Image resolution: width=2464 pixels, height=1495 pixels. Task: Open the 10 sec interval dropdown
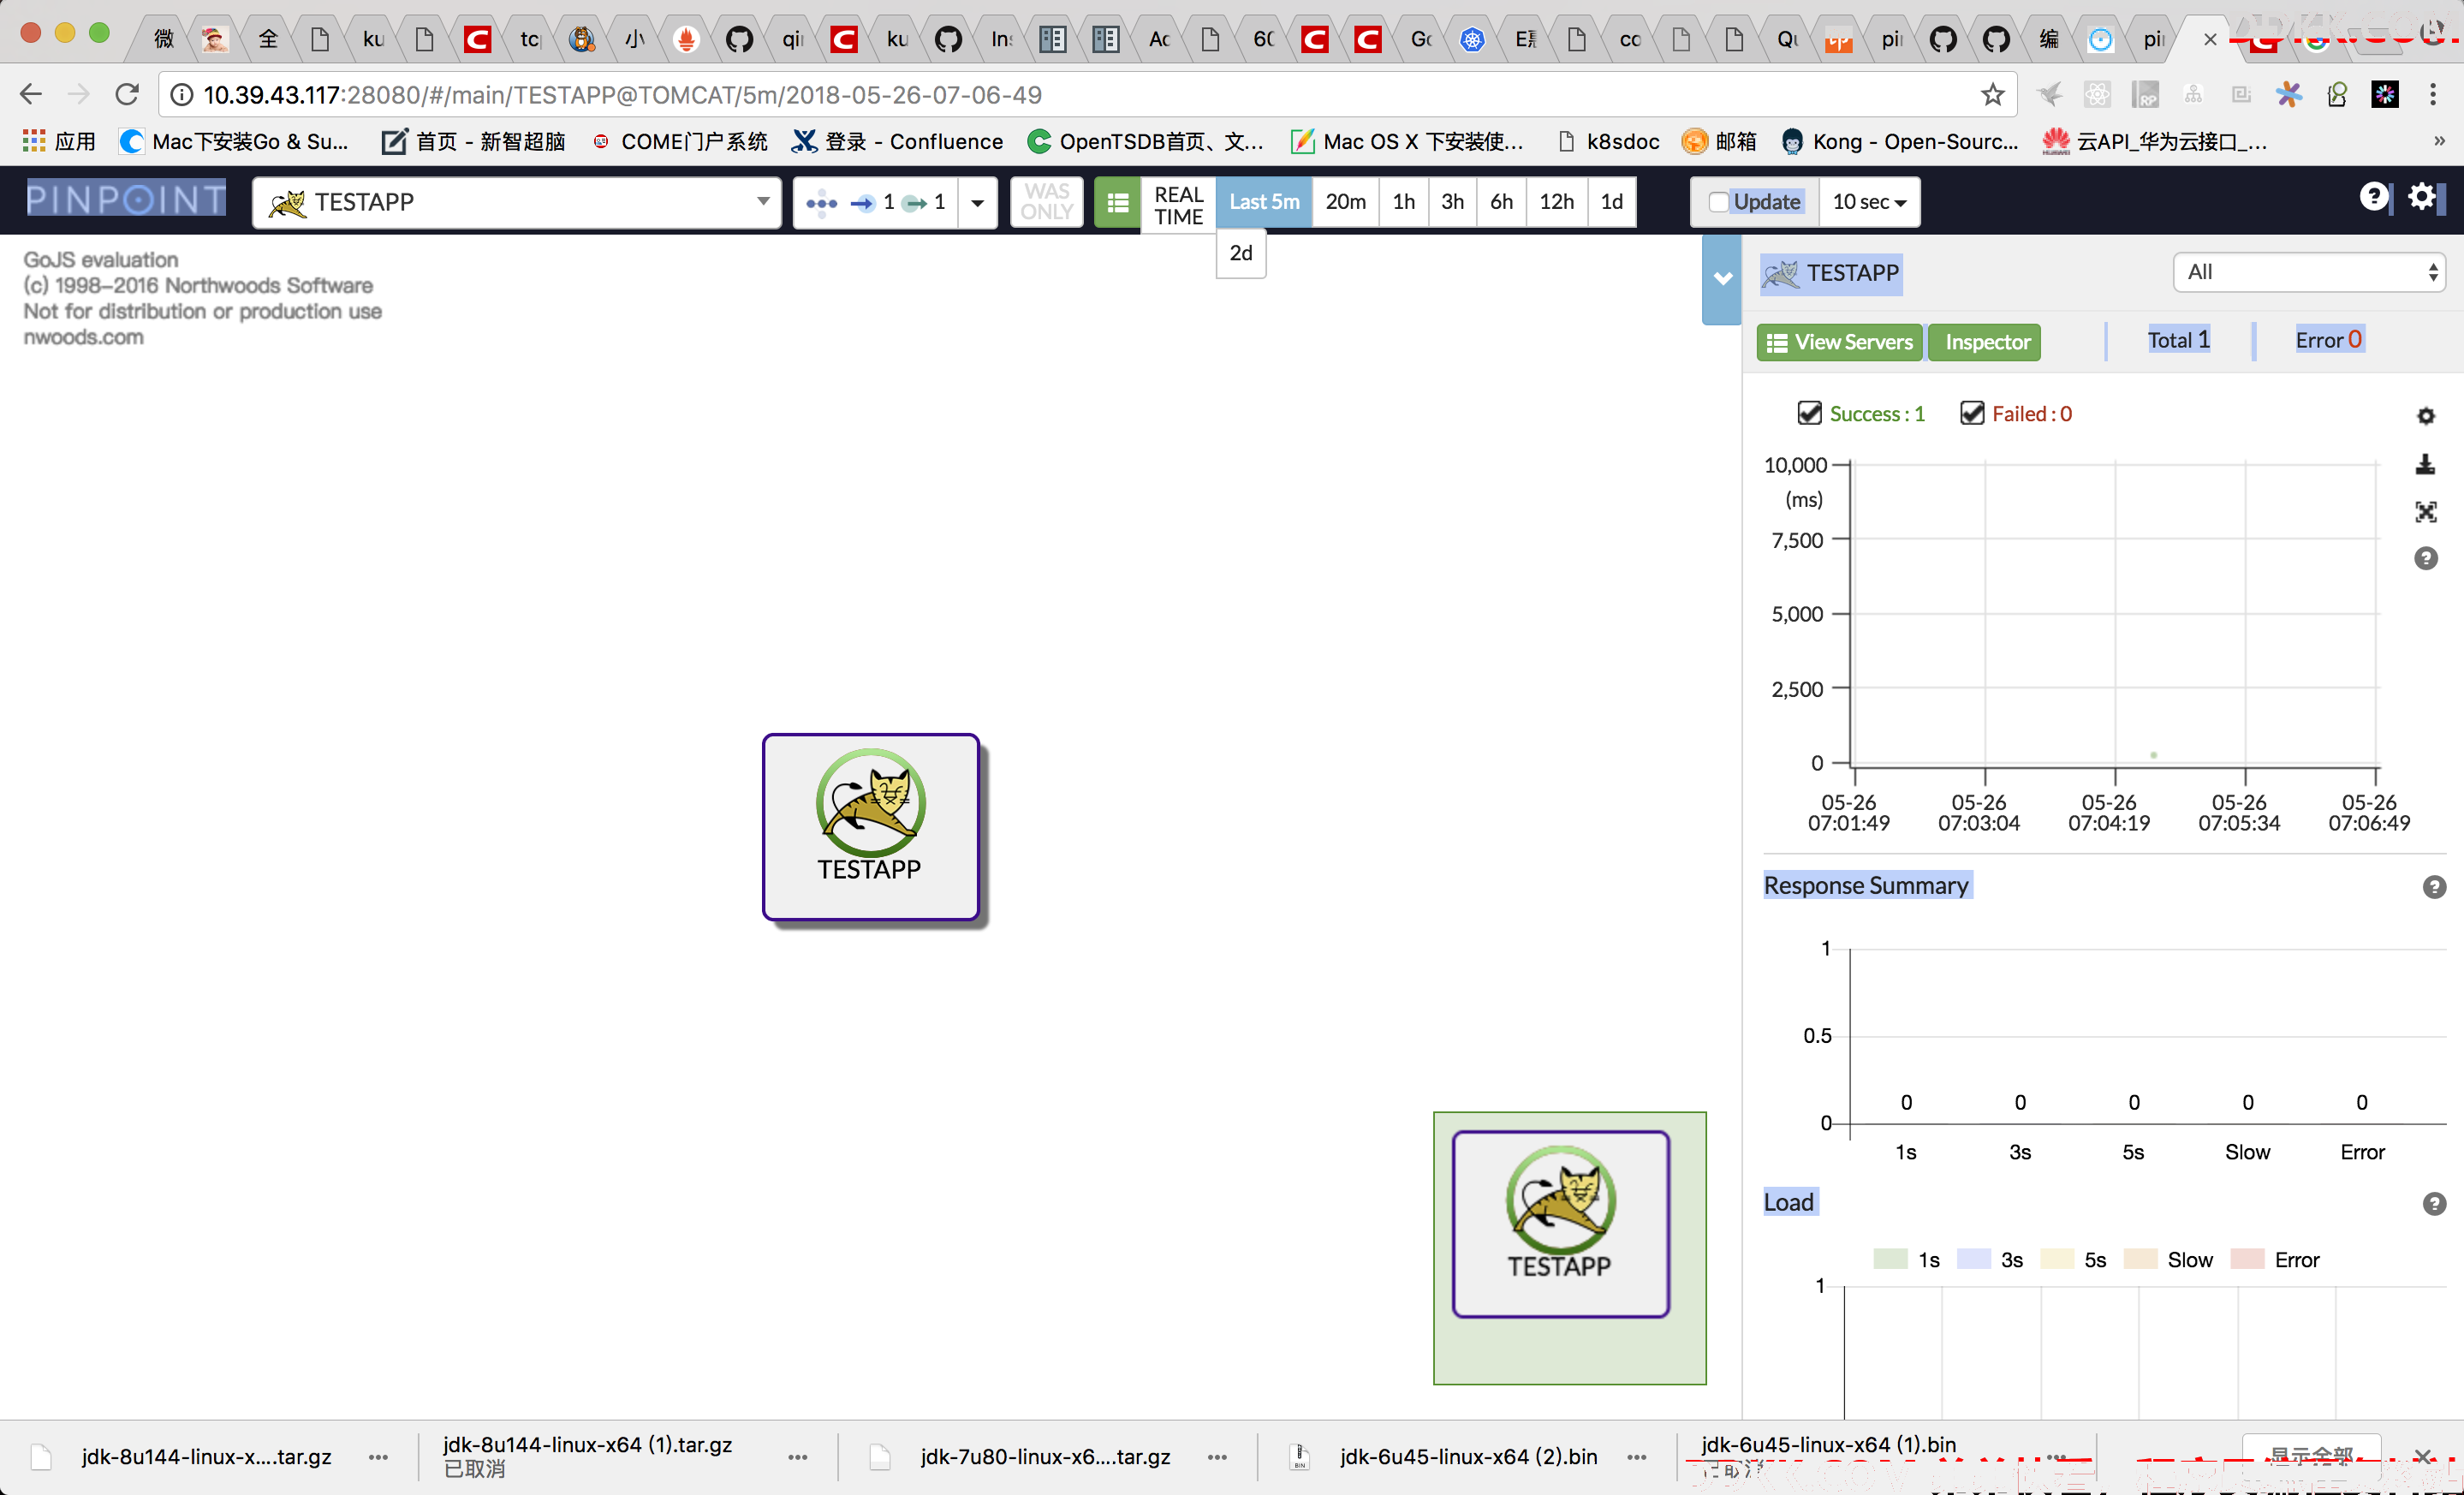click(x=1868, y=202)
